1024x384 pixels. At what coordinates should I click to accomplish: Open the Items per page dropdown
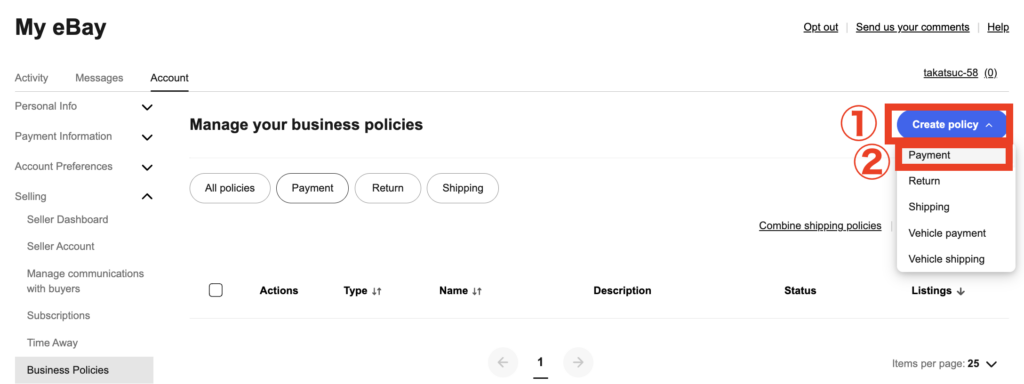(945, 364)
